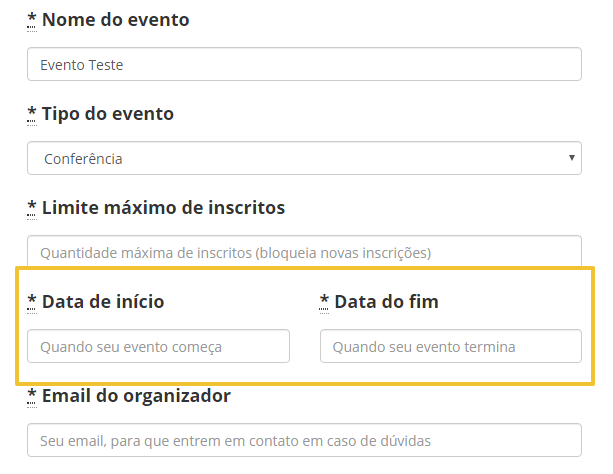
Task: Click the Limite máximo de inscritos label
Action: 163,207
